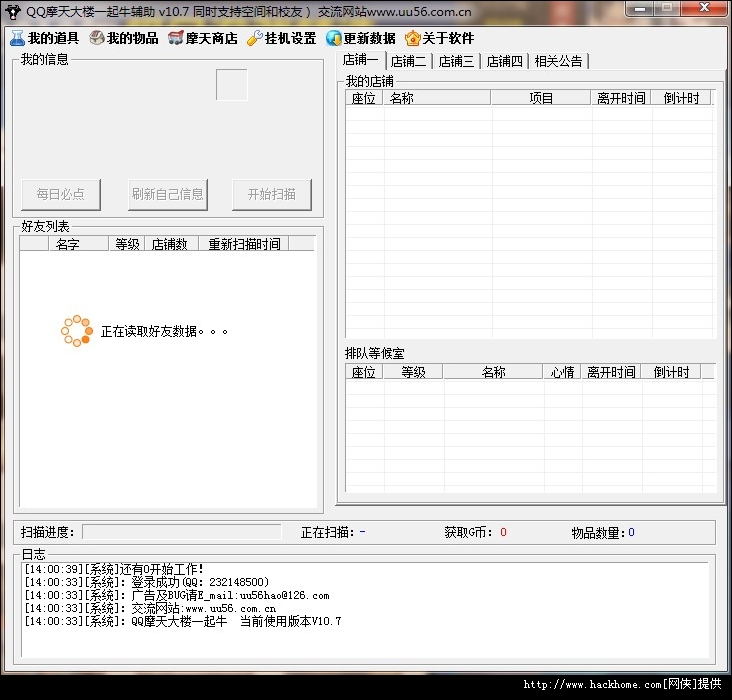Select the 关于软件 toolbar text

448,38
